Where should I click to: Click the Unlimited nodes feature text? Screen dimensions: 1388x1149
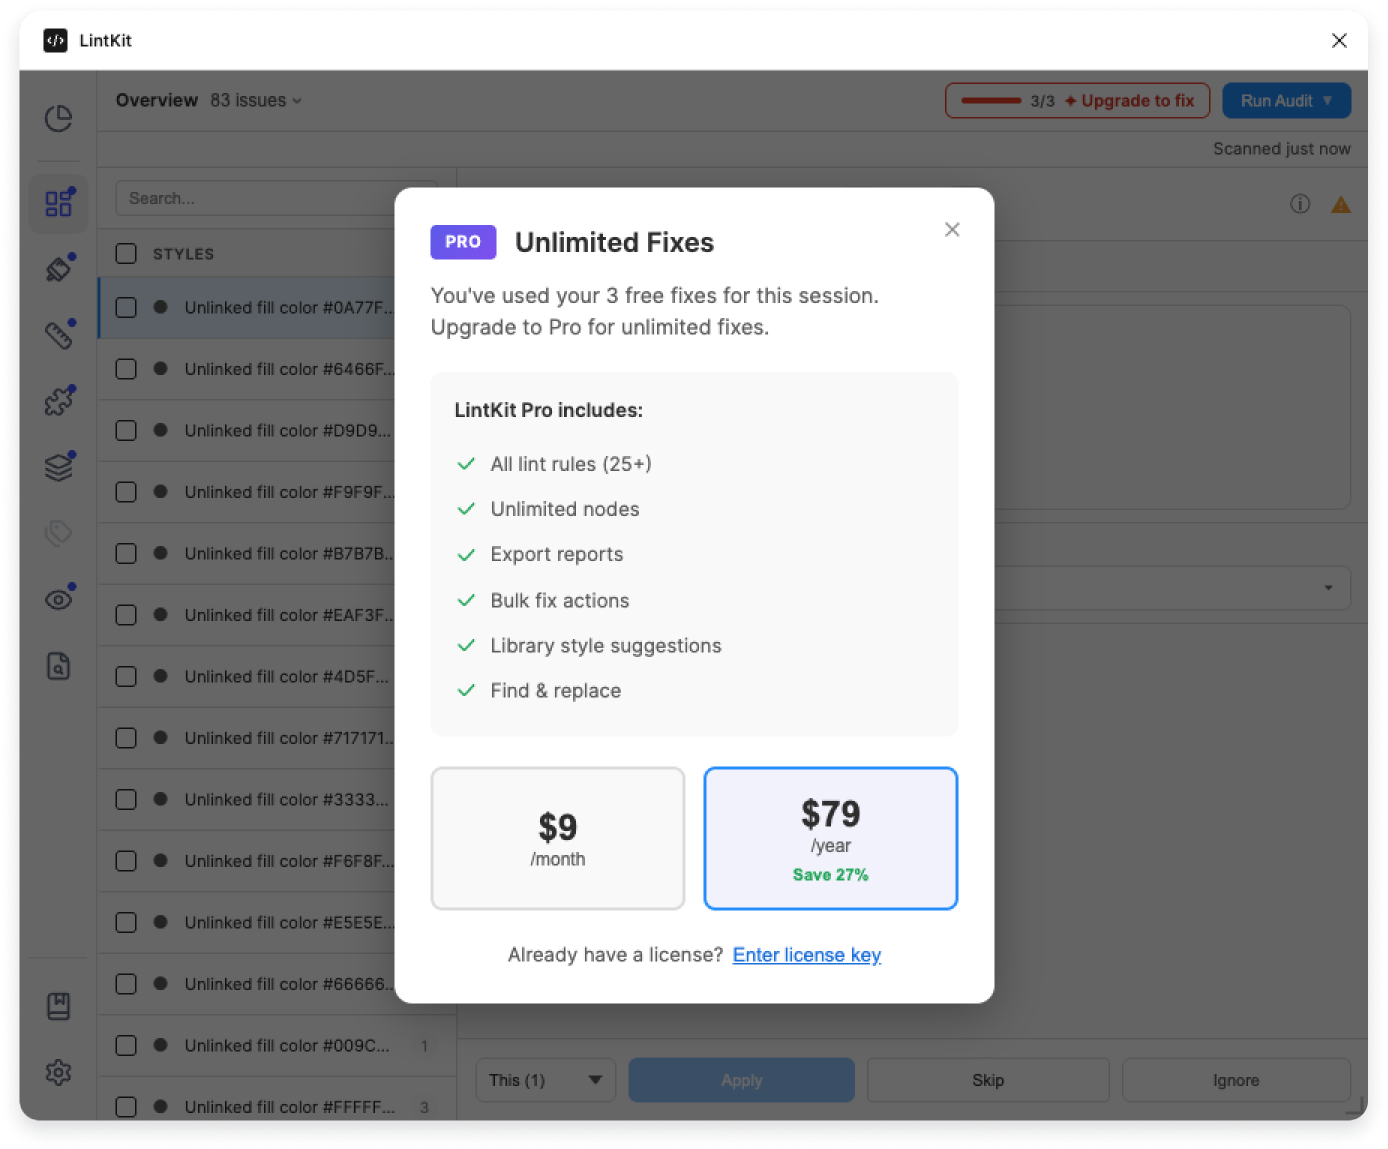coord(565,509)
